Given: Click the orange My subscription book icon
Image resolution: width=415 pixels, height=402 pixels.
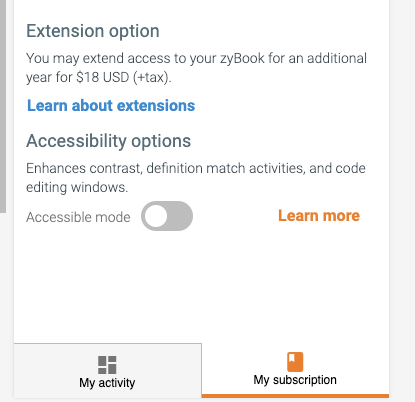Looking at the screenshot, I should click(x=295, y=362).
